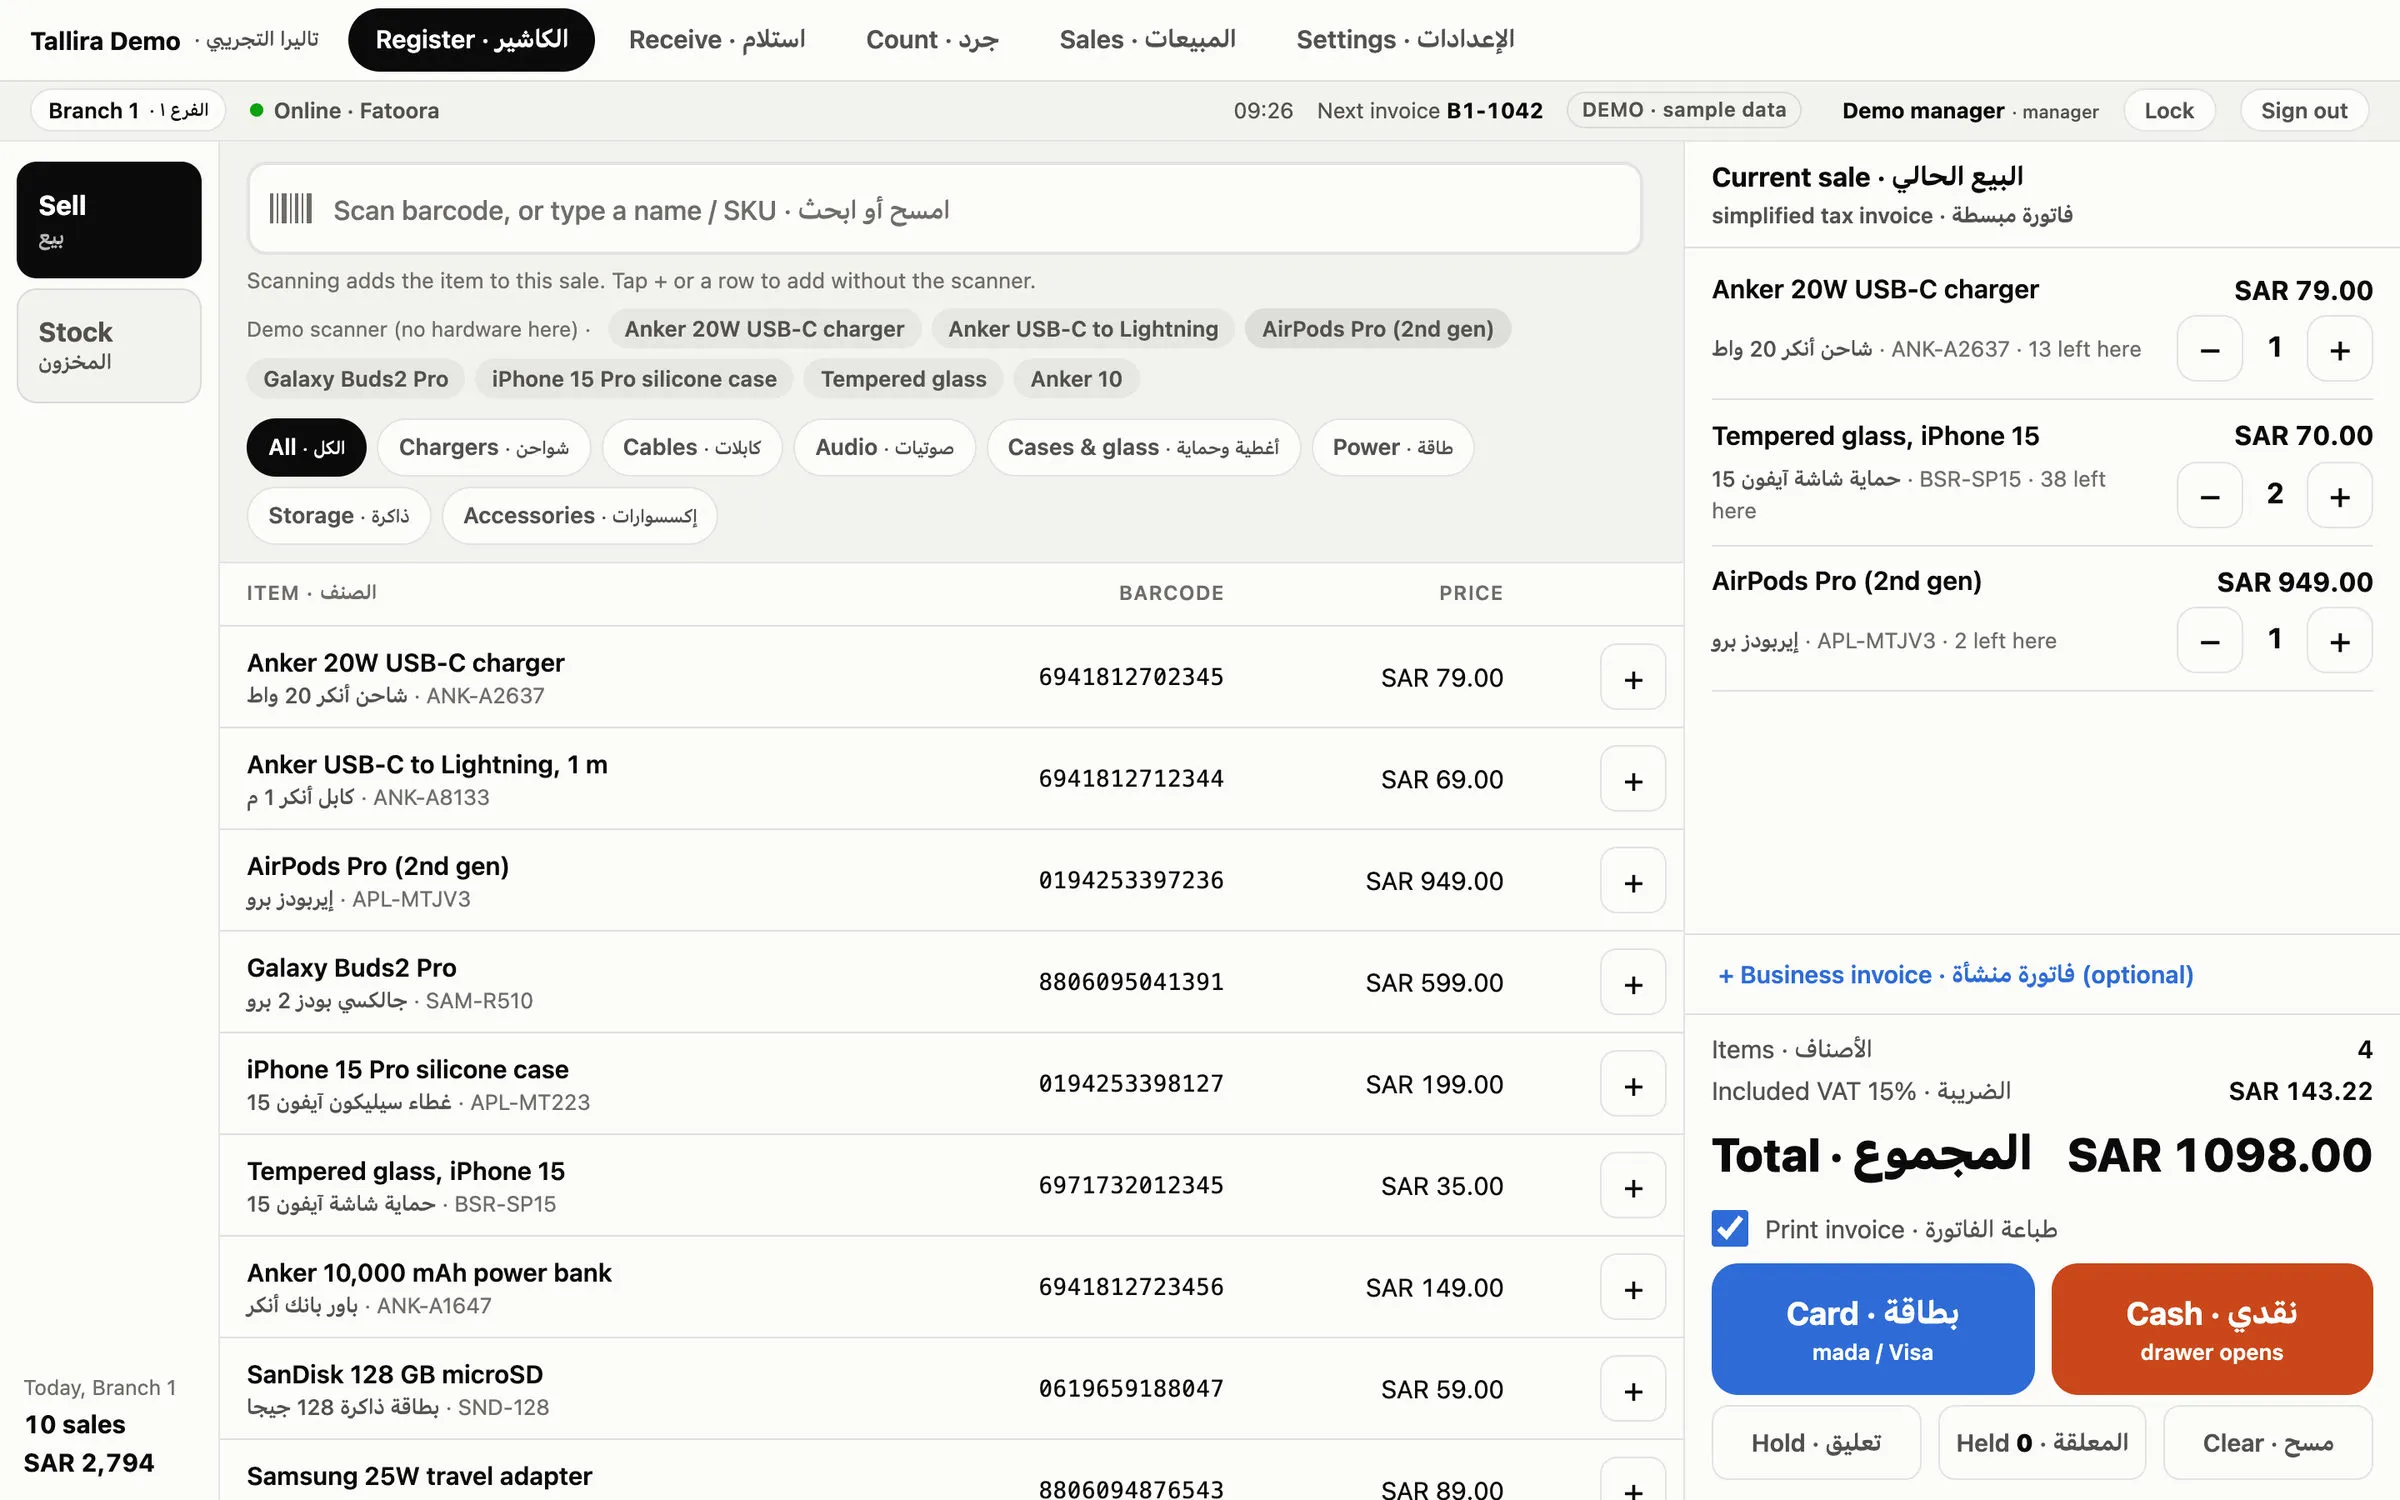
Task: Increase Anker charger quantity in current sale
Action: 2339,349
